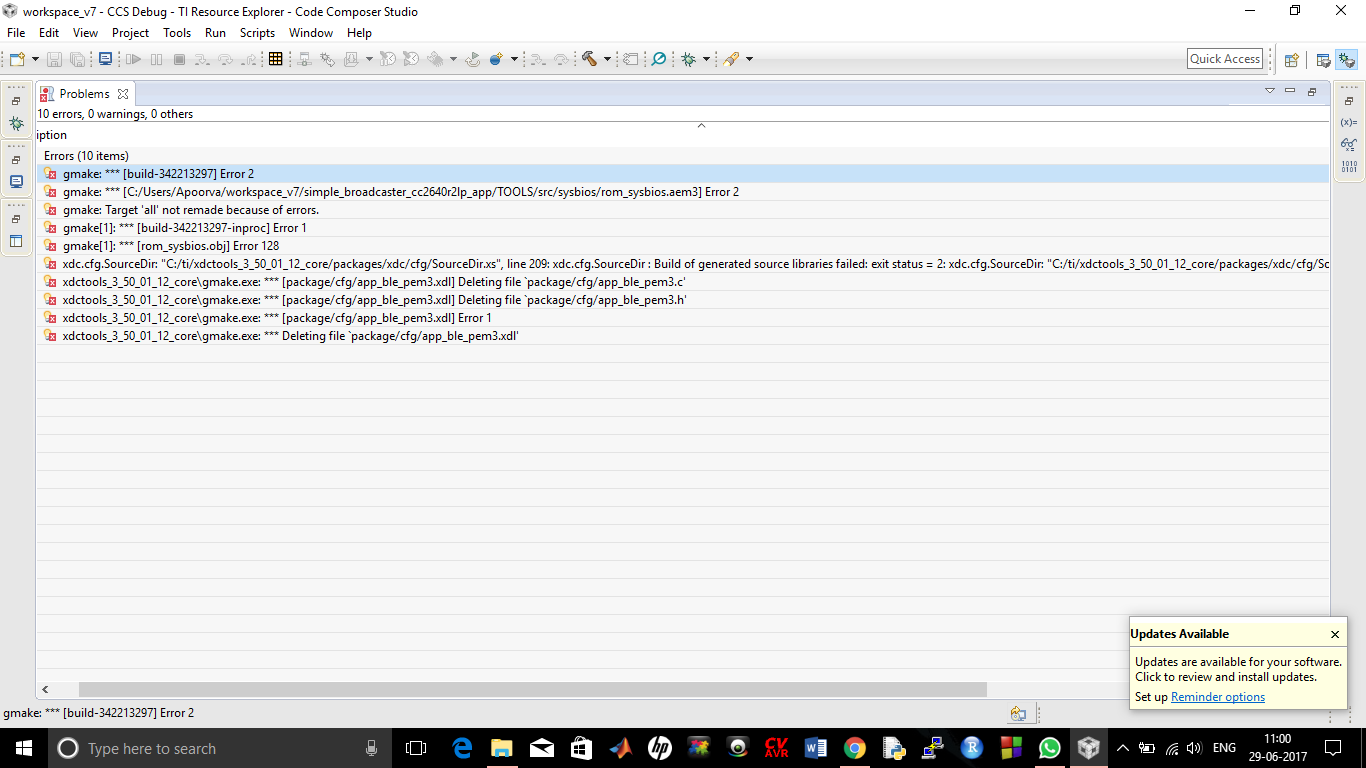Open Google Chrome from the taskbar
Image resolution: width=1366 pixels, height=768 pixels.
pyautogui.click(x=854, y=748)
